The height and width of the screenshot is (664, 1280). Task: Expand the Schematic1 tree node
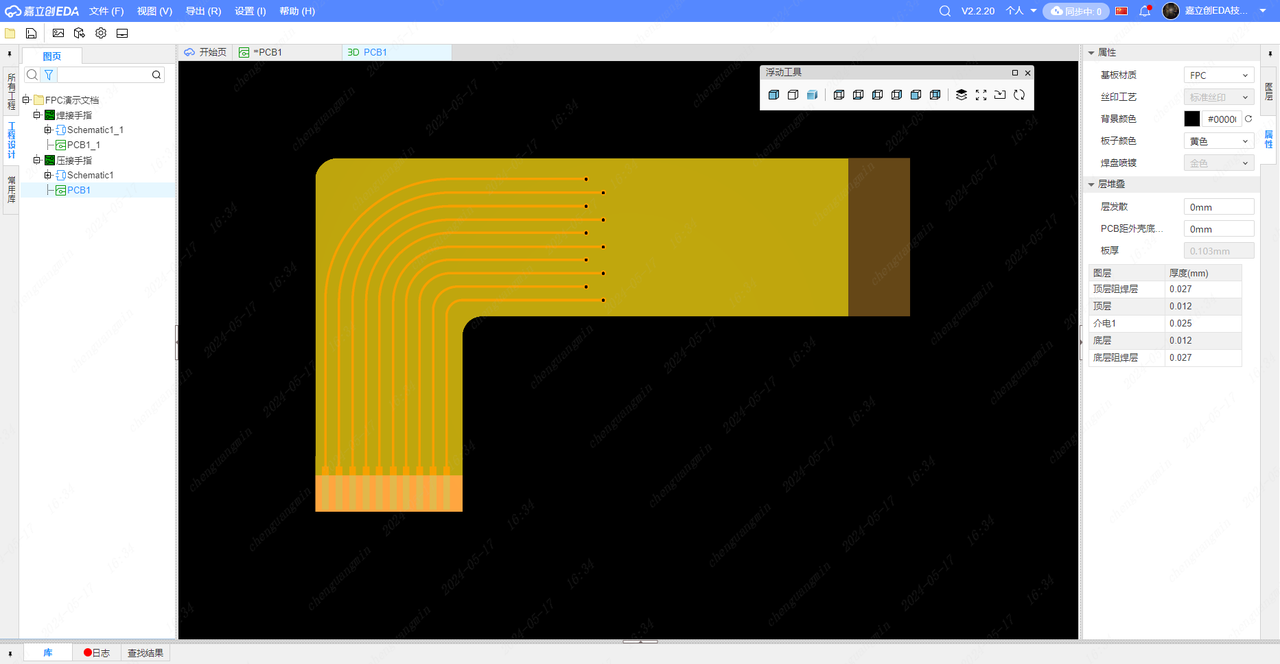[x=47, y=175]
